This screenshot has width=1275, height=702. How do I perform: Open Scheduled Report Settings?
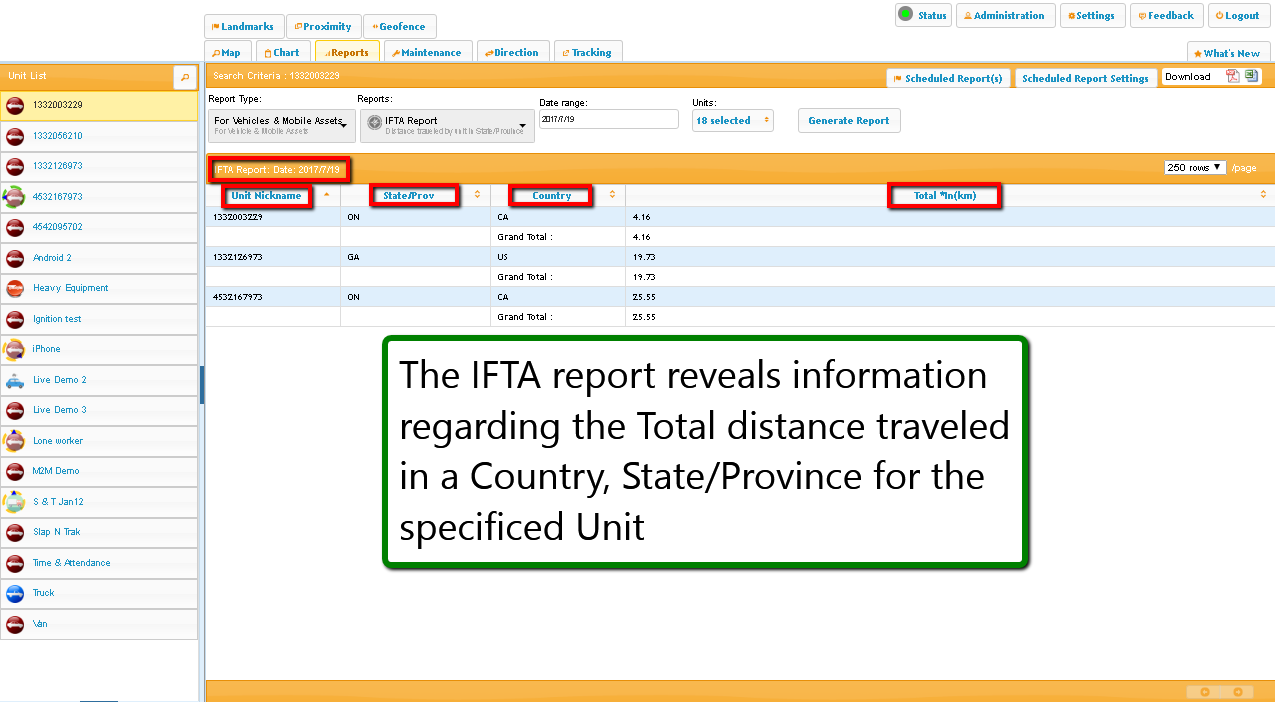tap(1085, 78)
